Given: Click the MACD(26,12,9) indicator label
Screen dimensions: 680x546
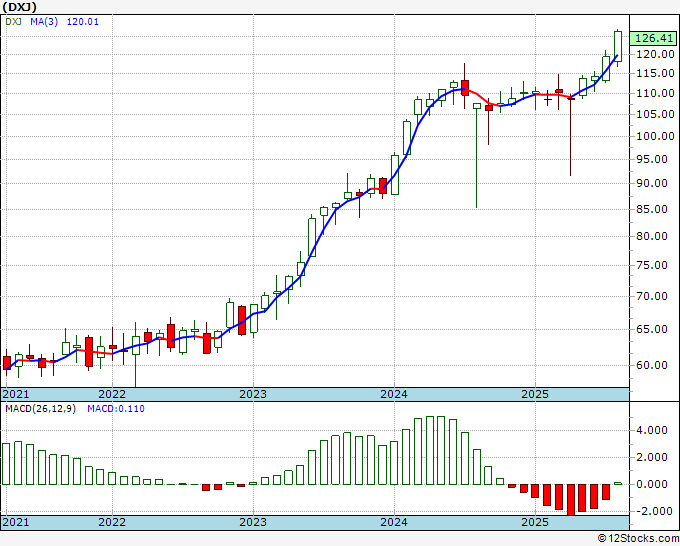Looking at the screenshot, I should 40,409.
